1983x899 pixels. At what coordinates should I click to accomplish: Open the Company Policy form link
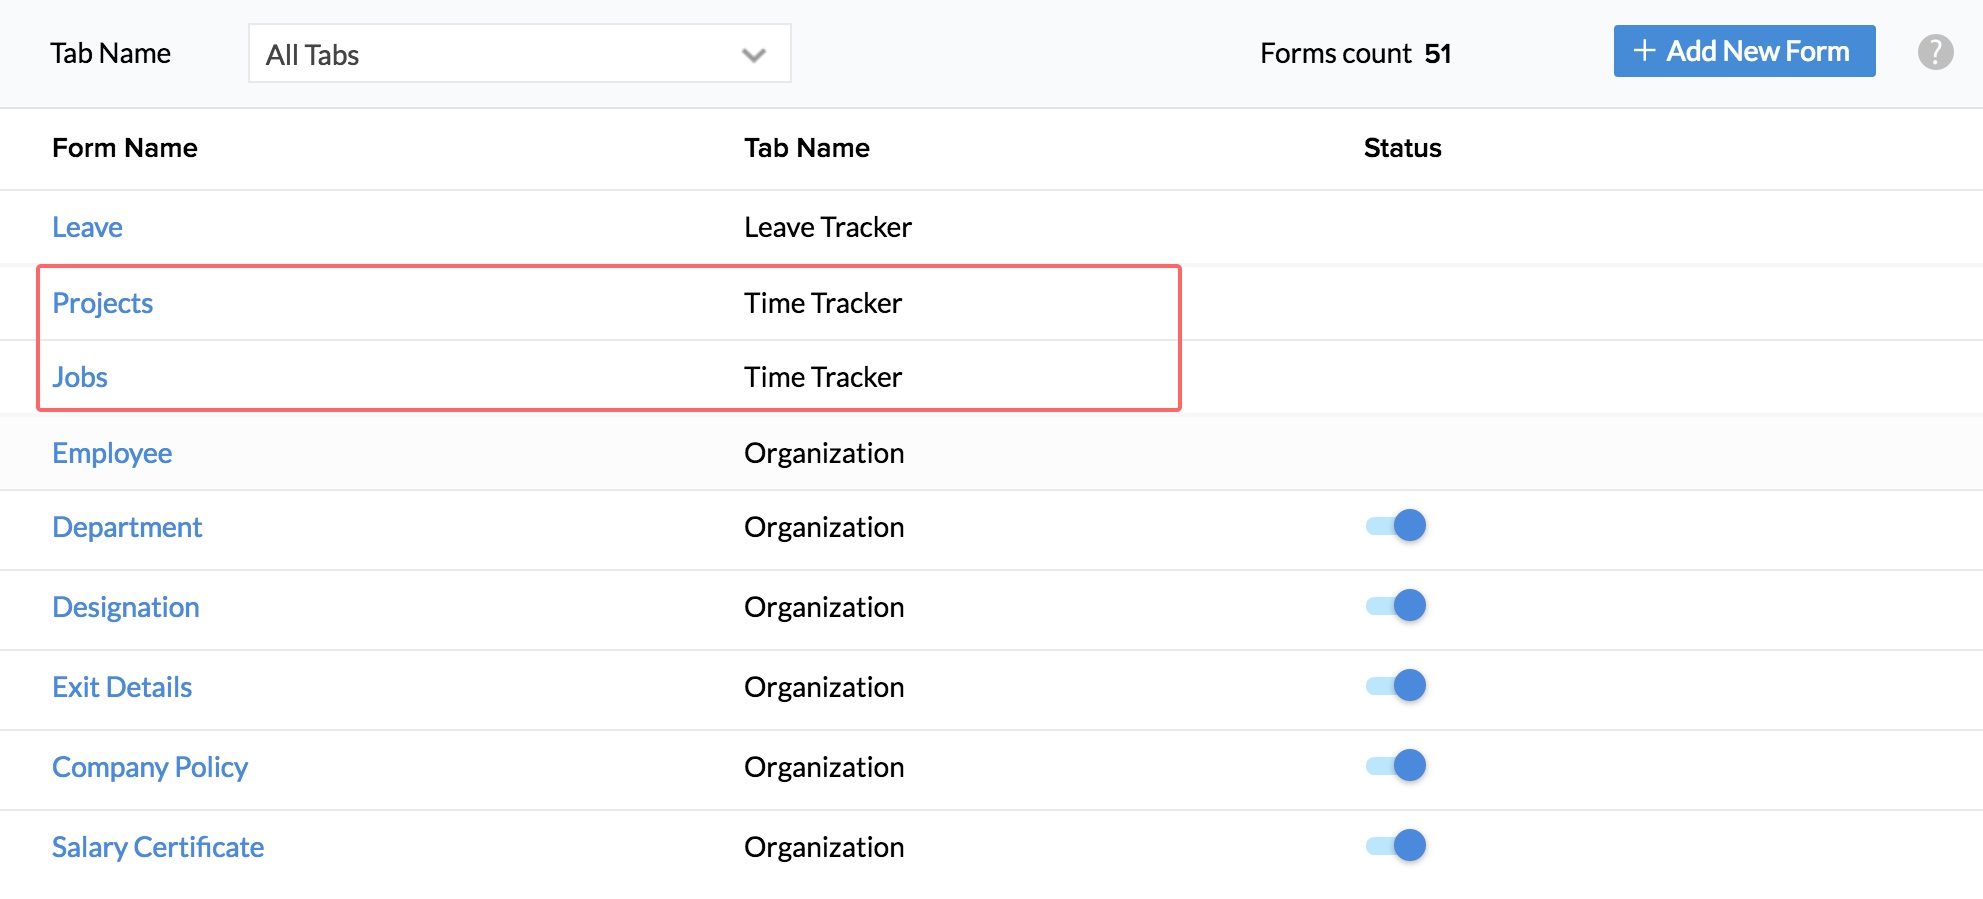[x=150, y=768]
